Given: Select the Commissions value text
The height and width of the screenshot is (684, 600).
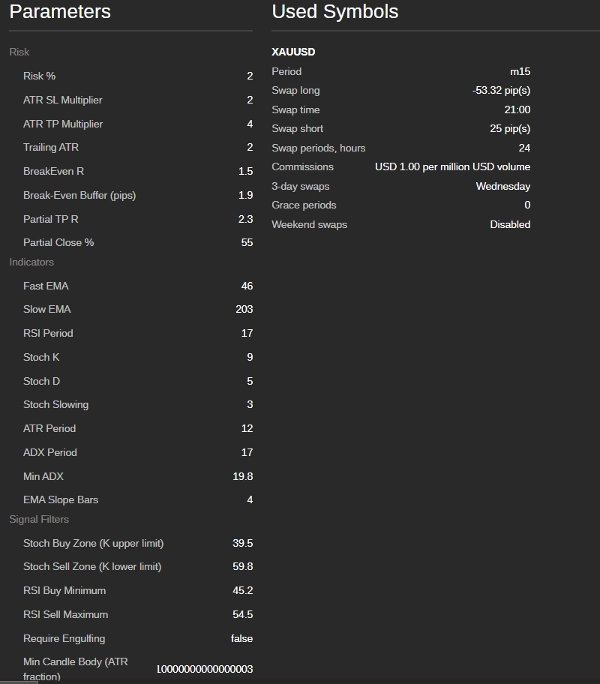Looking at the screenshot, I should pos(453,167).
